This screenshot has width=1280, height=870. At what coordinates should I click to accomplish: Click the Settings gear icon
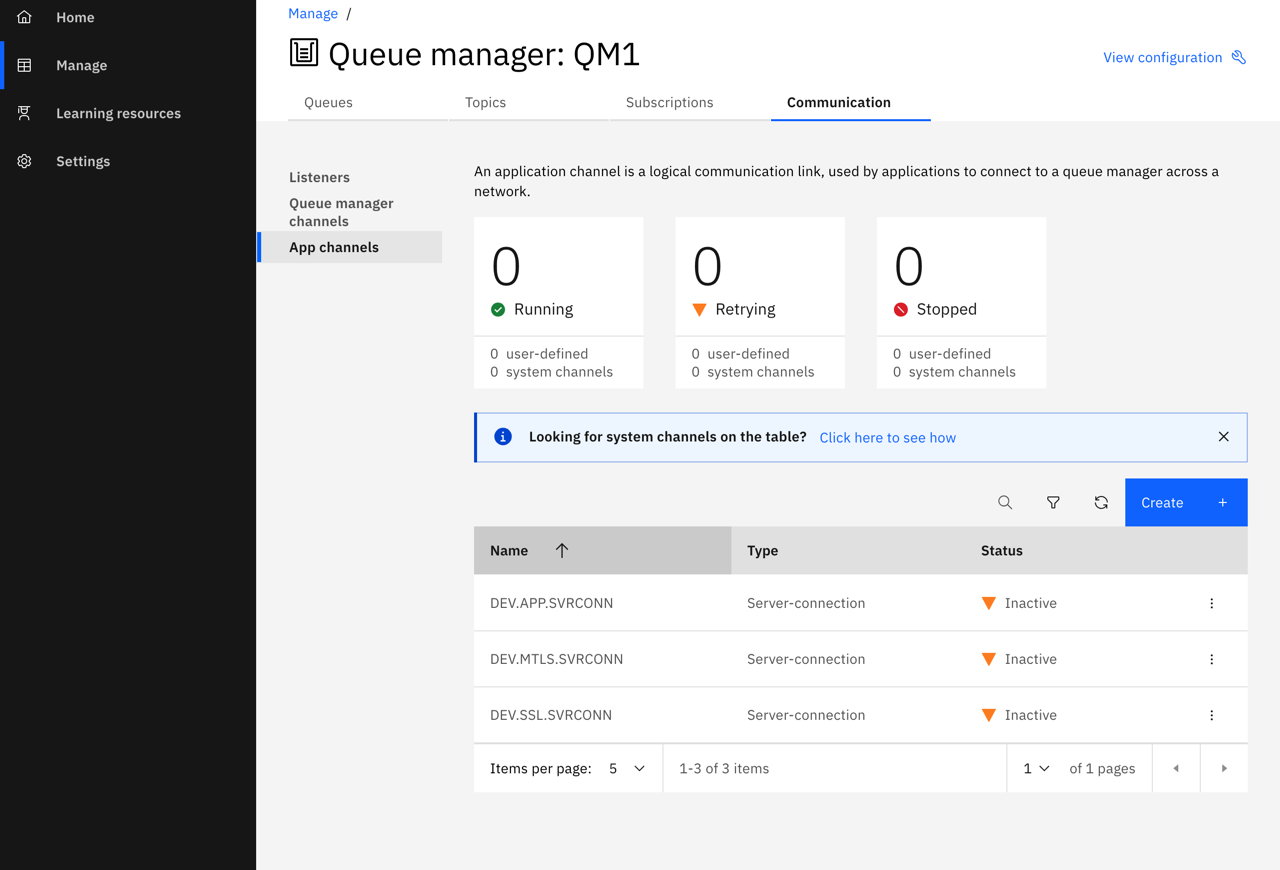24,161
